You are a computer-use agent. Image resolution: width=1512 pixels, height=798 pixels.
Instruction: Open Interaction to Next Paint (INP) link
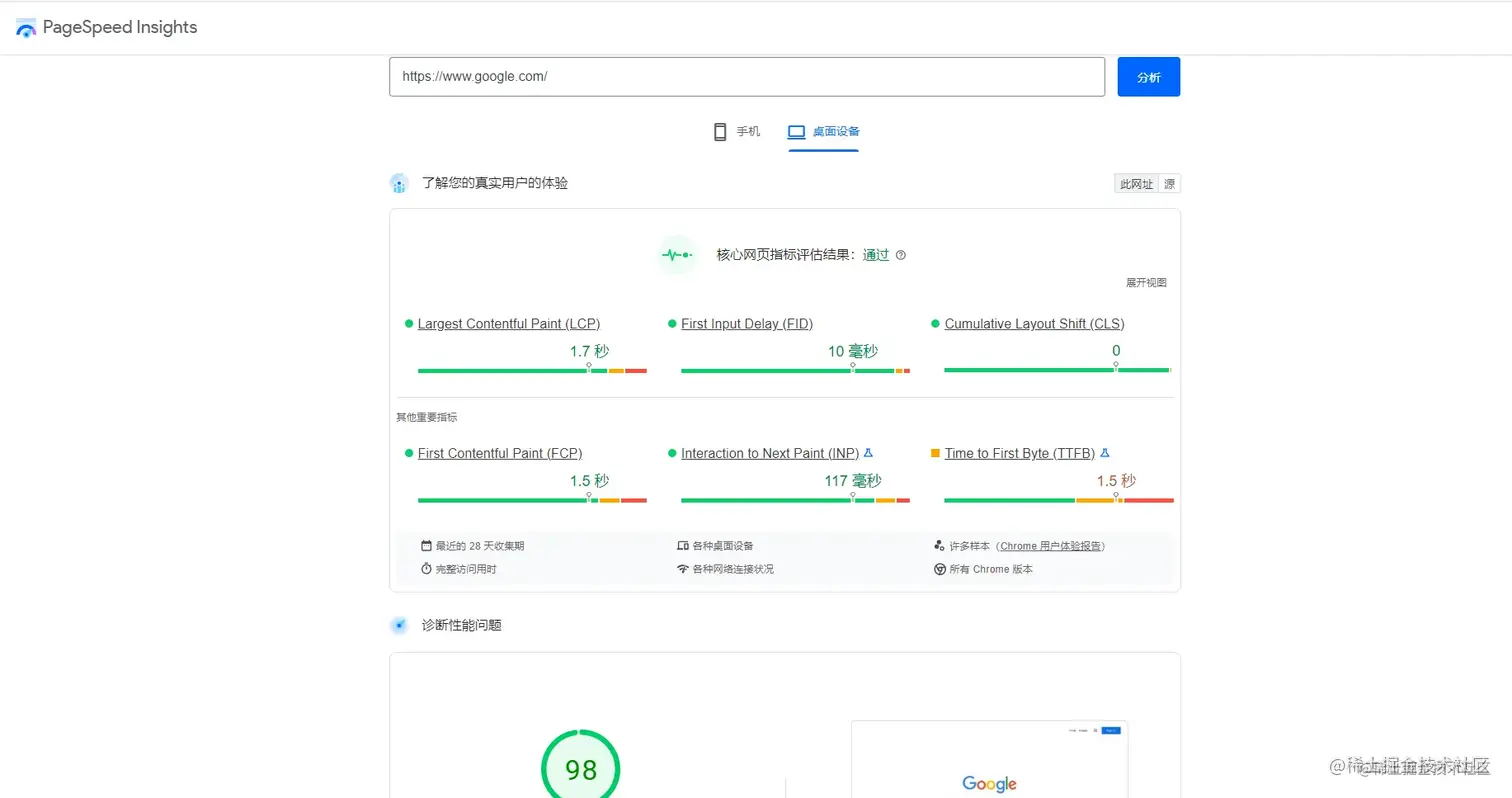(770, 453)
